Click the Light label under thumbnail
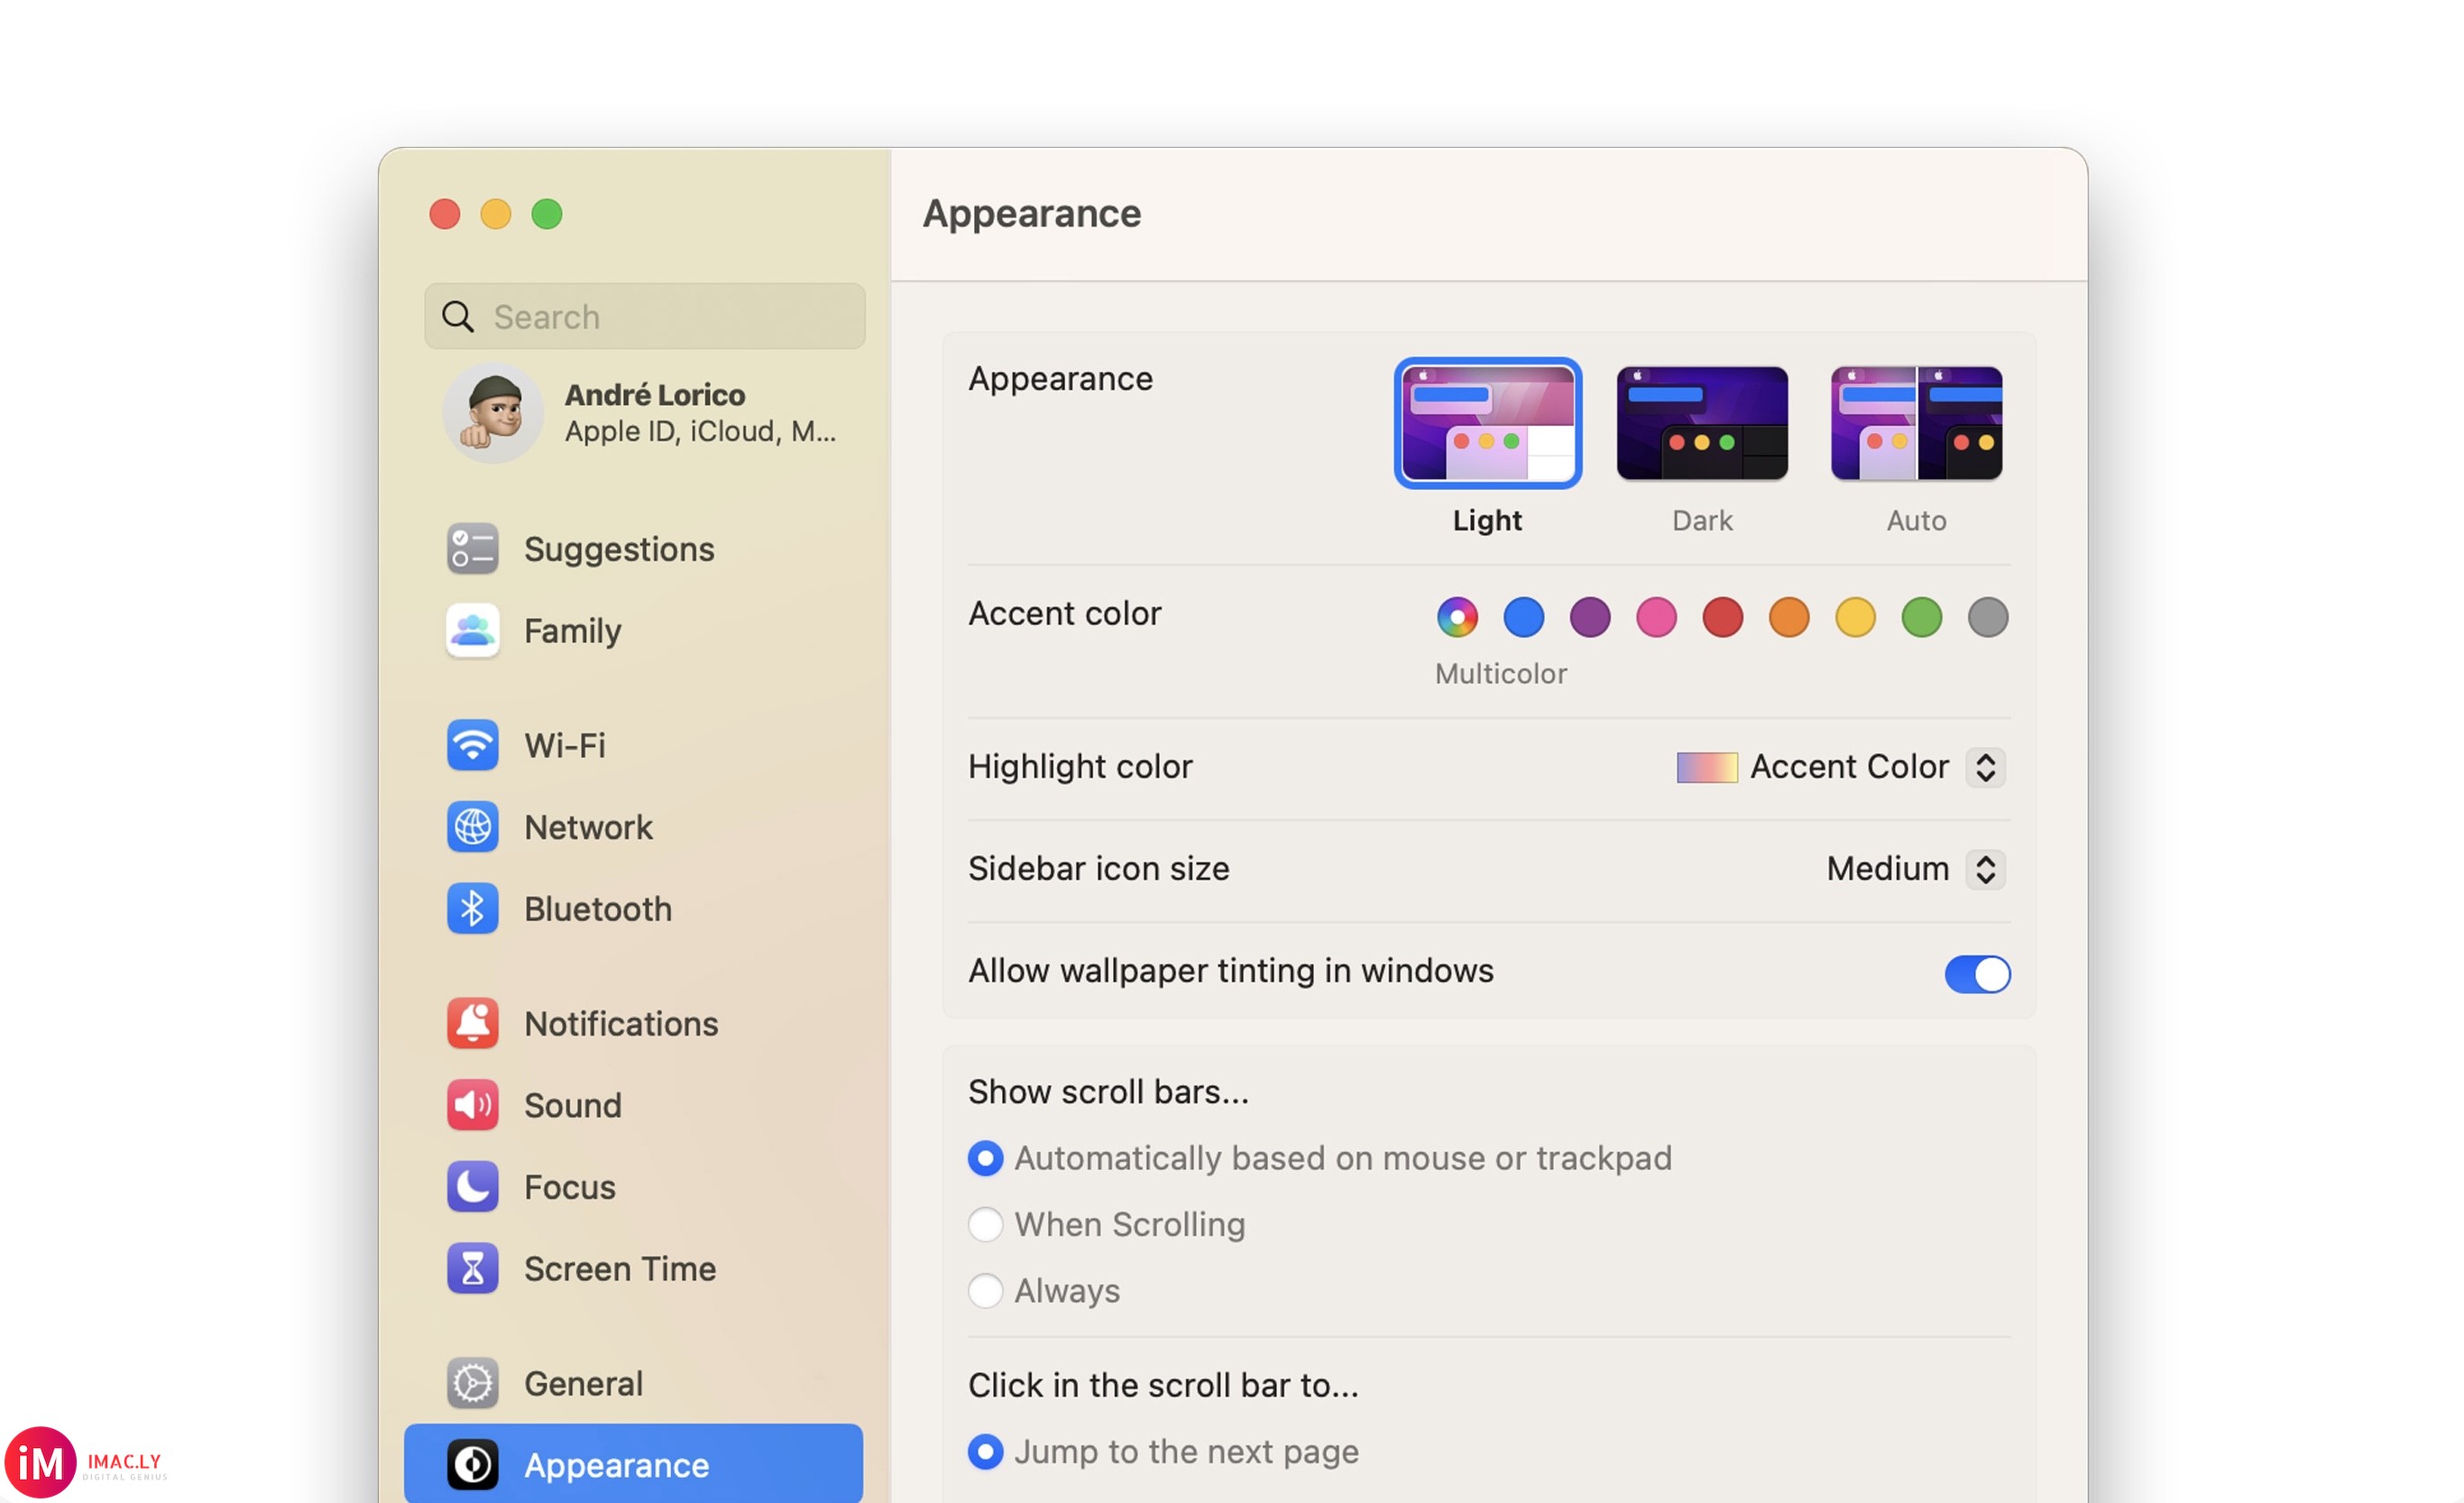Viewport: 2464px width, 1503px height. pos(1487,520)
